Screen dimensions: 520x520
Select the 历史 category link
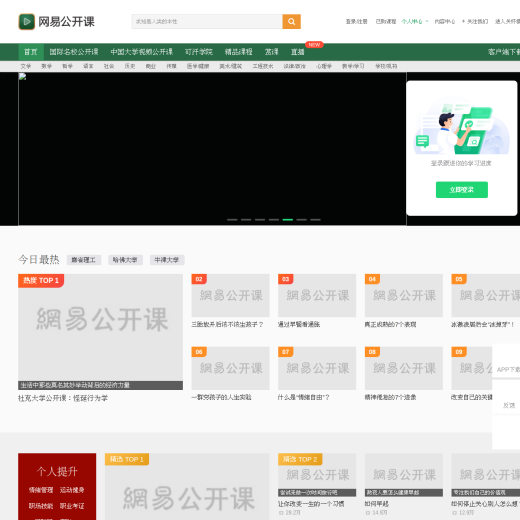(130, 66)
